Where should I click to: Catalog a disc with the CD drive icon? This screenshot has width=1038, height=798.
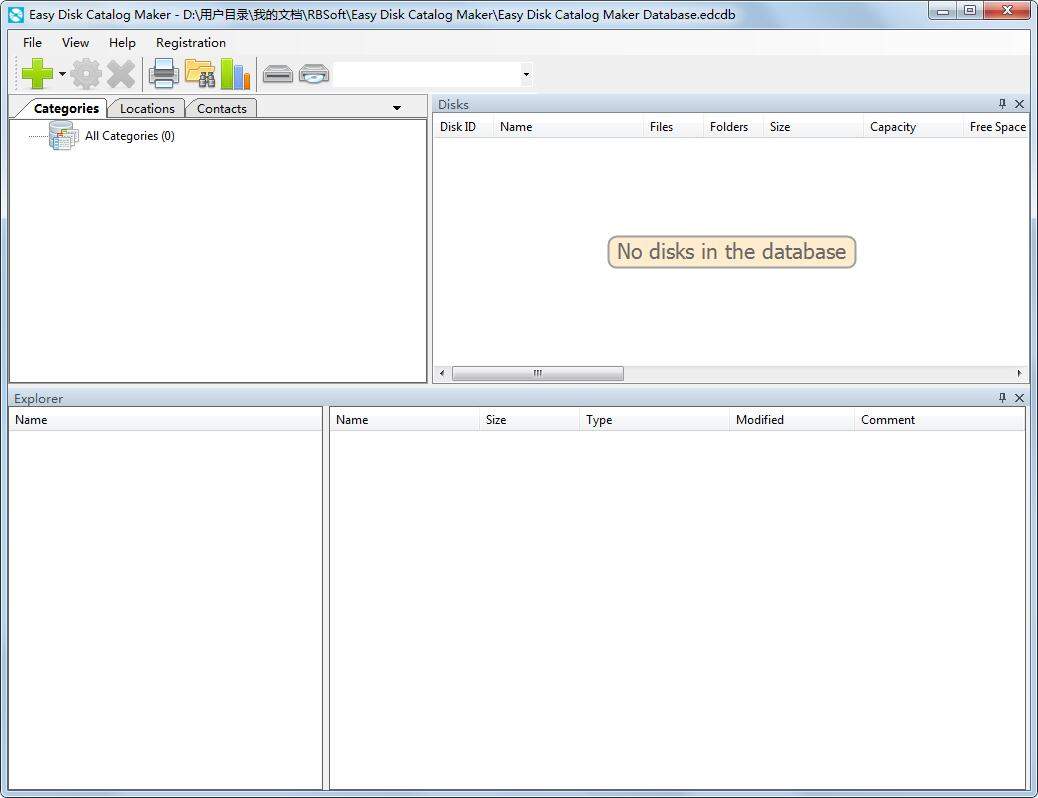(x=314, y=73)
